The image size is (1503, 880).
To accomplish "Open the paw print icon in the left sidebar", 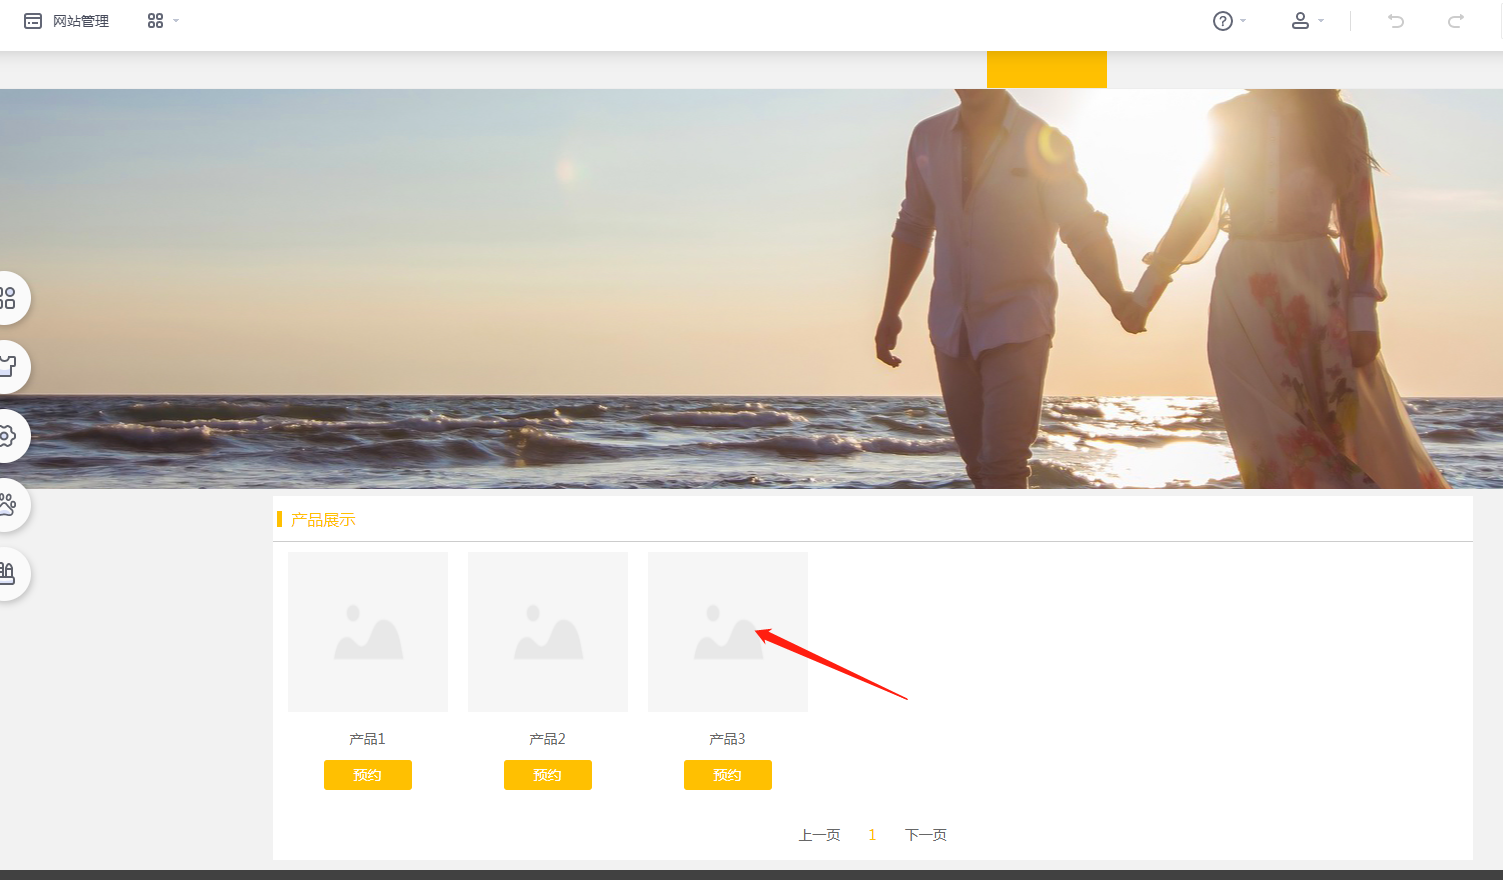I will (x=8, y=505).
